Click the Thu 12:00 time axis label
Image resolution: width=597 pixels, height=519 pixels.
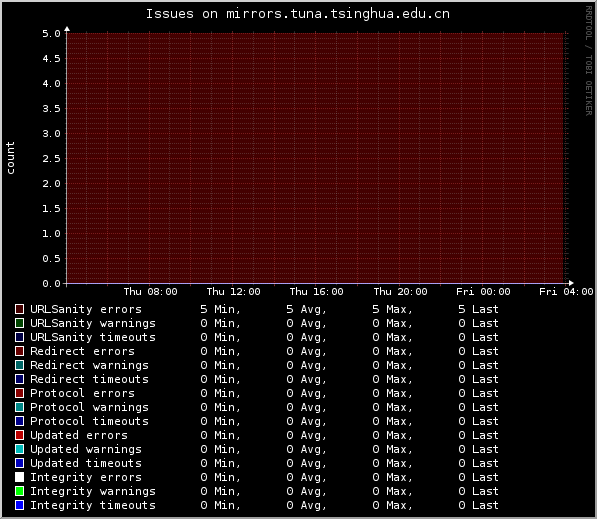pyautogui.click(x=233, y=292)
